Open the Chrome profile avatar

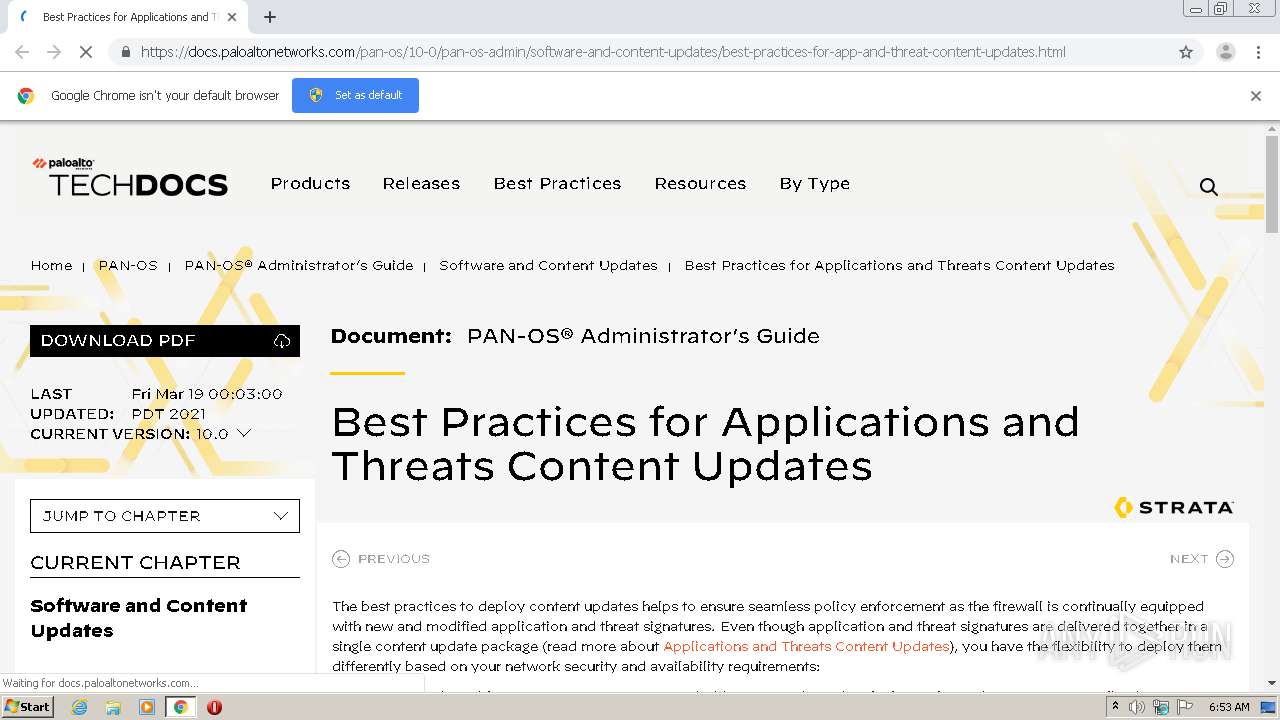coord(1225,52)
